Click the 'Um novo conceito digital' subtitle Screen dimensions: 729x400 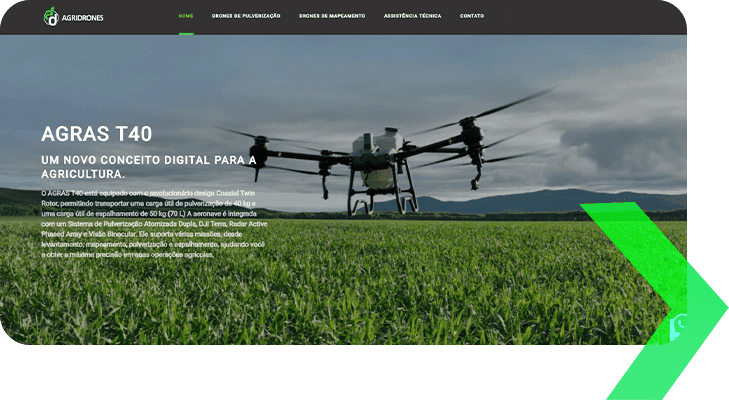click(x=149, y=167)
